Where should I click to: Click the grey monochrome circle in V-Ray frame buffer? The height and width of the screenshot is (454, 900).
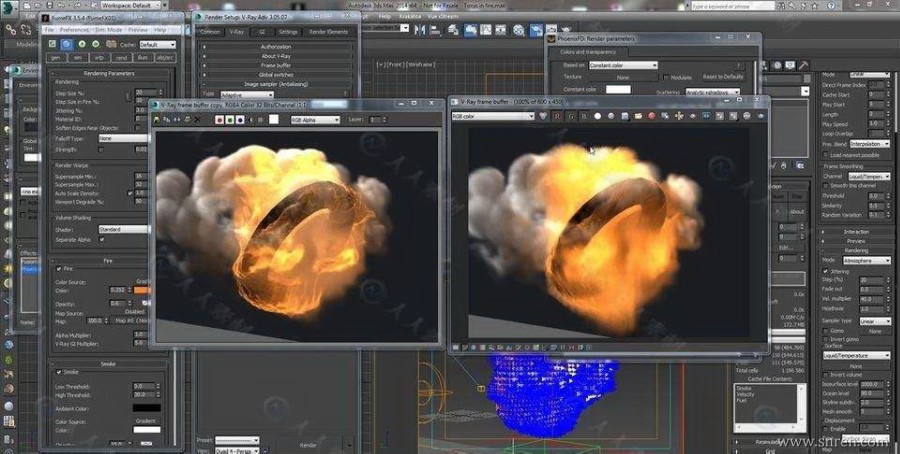coord(611,116)
